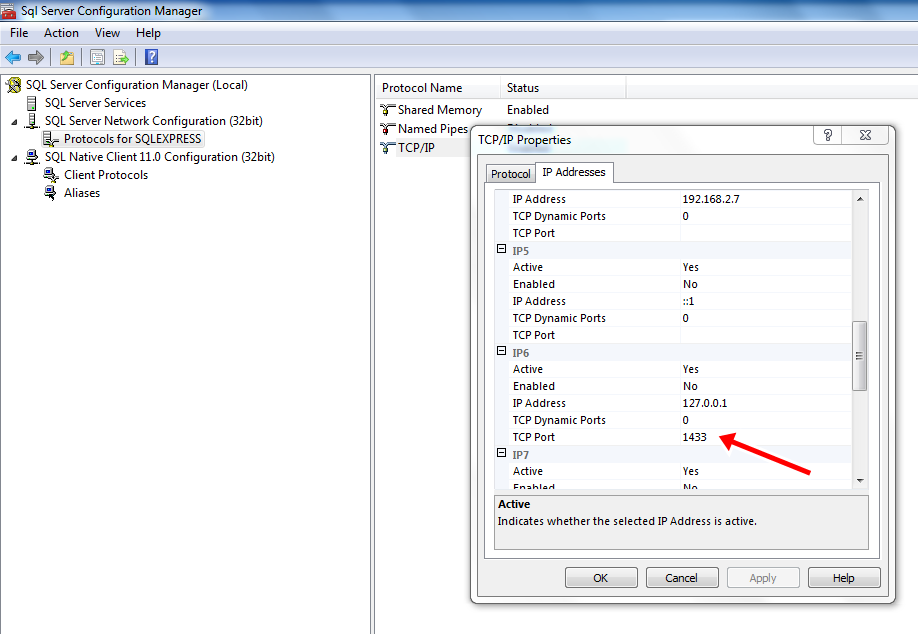Click the Status column header
The height and width of the screenshot is (634, 918).
pos(563,88)
